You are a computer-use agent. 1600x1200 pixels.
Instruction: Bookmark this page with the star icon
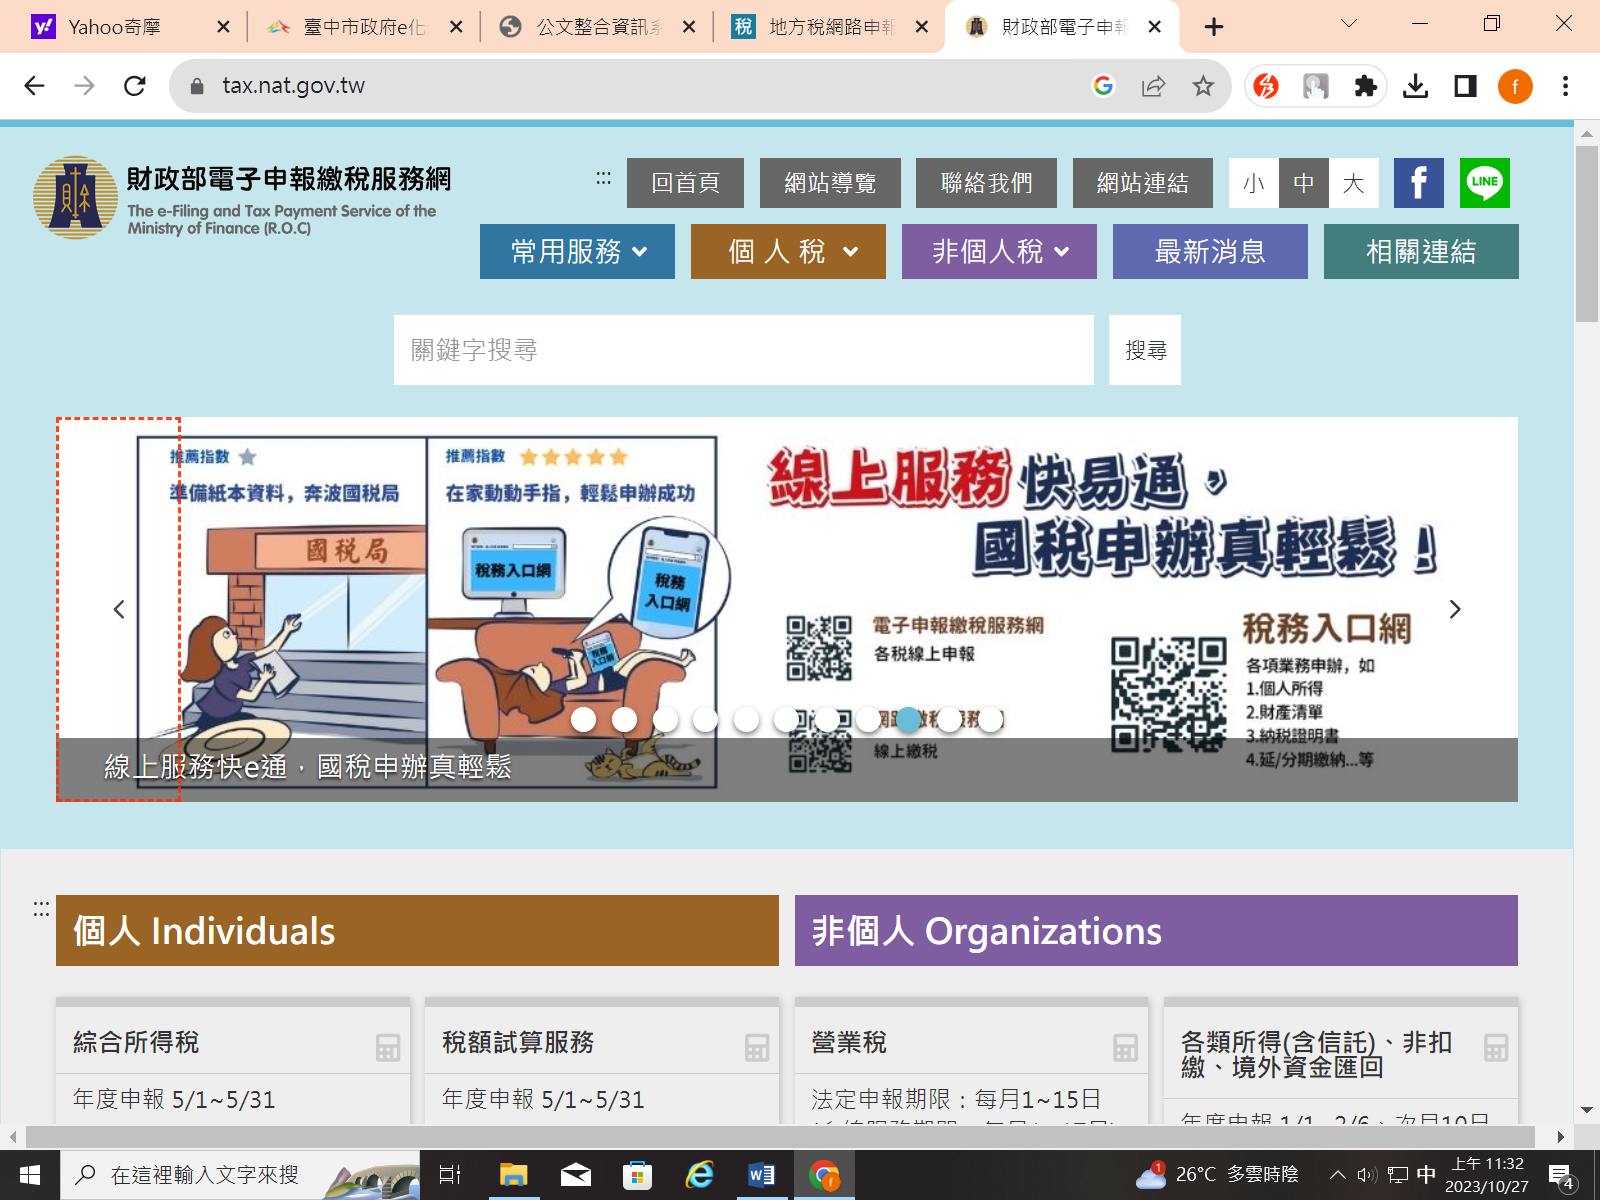coord(1203,86)
